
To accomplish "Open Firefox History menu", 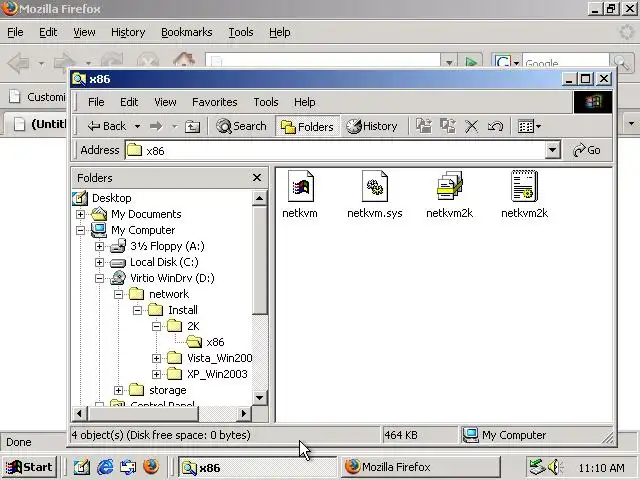I will [128, 32].
